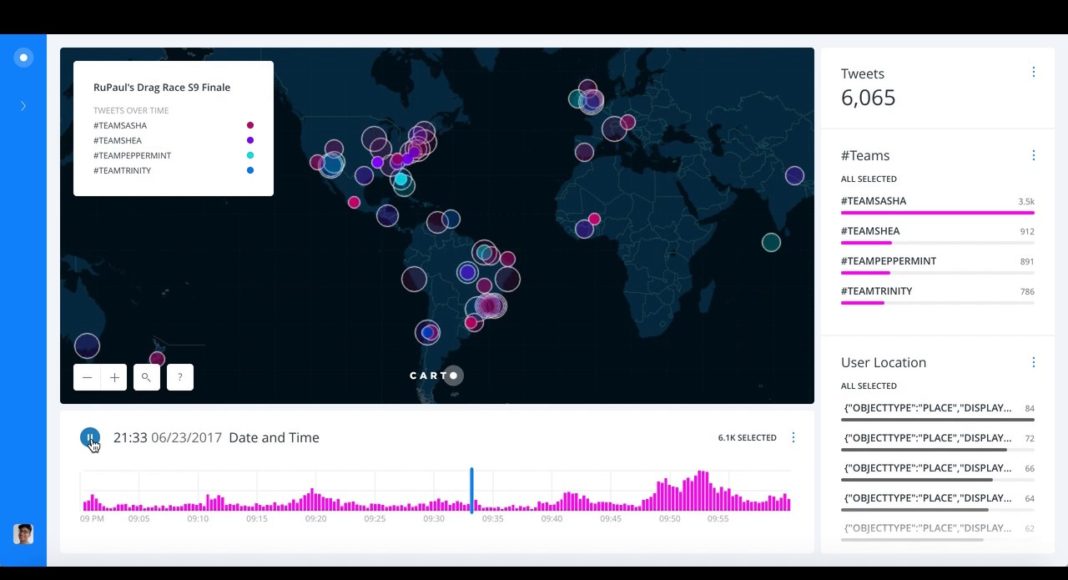The image size is (1068, 580).
Task: Click the white circle icon atop the sidebar
Action: click(x=23, y=58)
